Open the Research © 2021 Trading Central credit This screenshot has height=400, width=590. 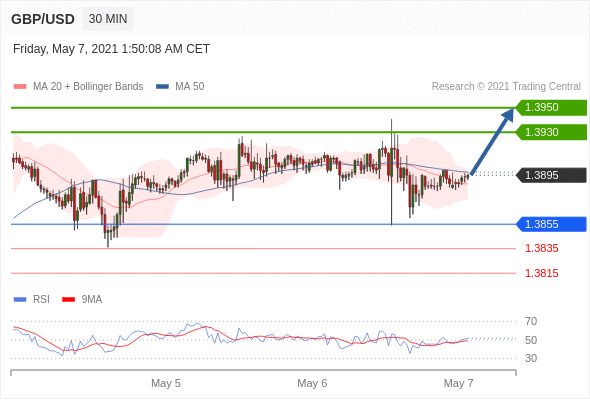tap(506, 87)
